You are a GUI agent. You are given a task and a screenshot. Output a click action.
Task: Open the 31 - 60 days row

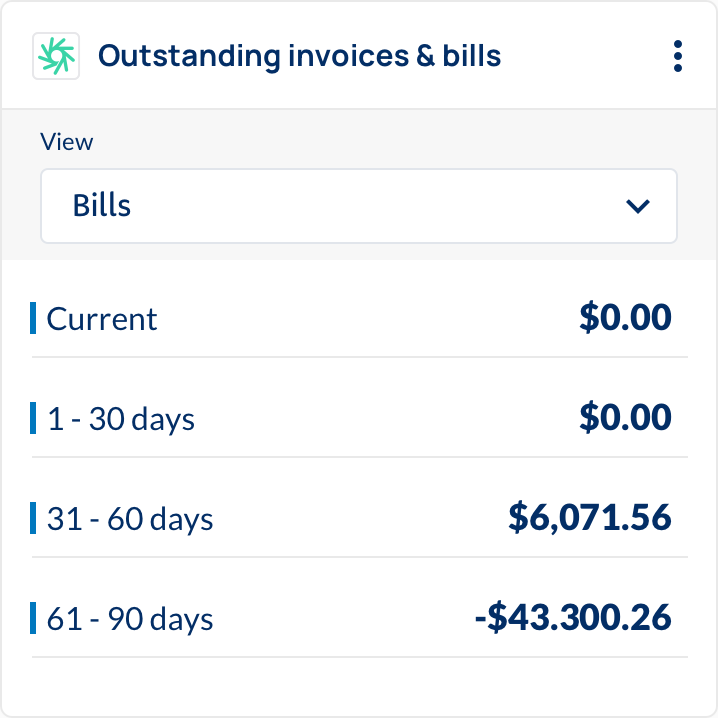[x=359, y=518]
